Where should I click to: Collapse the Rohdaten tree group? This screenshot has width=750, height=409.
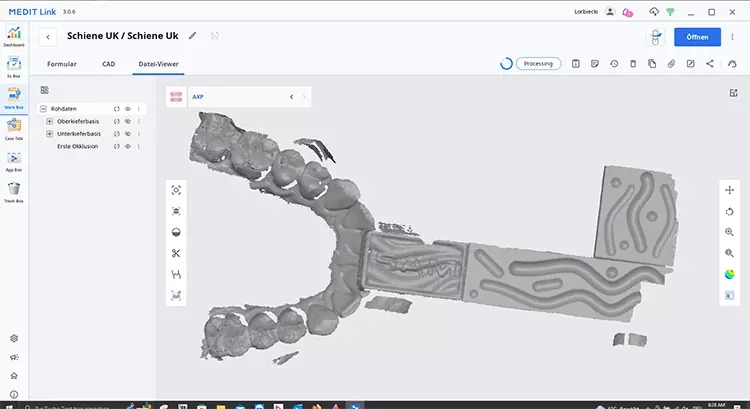43,109
